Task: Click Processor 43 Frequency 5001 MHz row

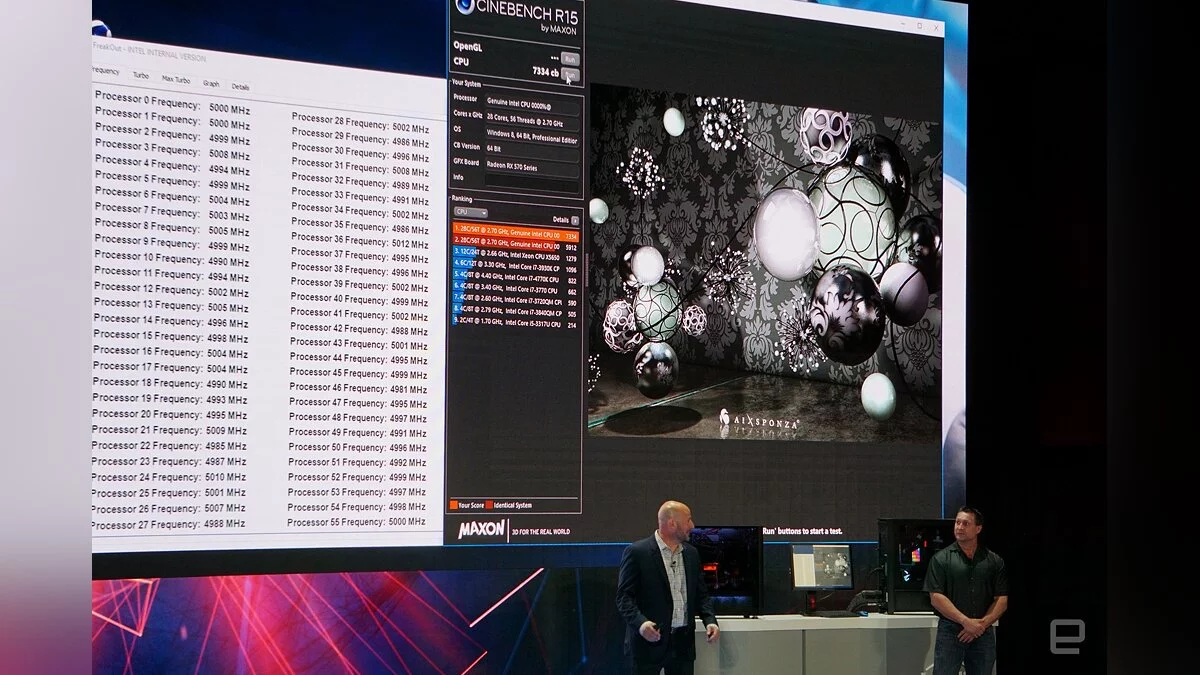Action: pos(358,344)
